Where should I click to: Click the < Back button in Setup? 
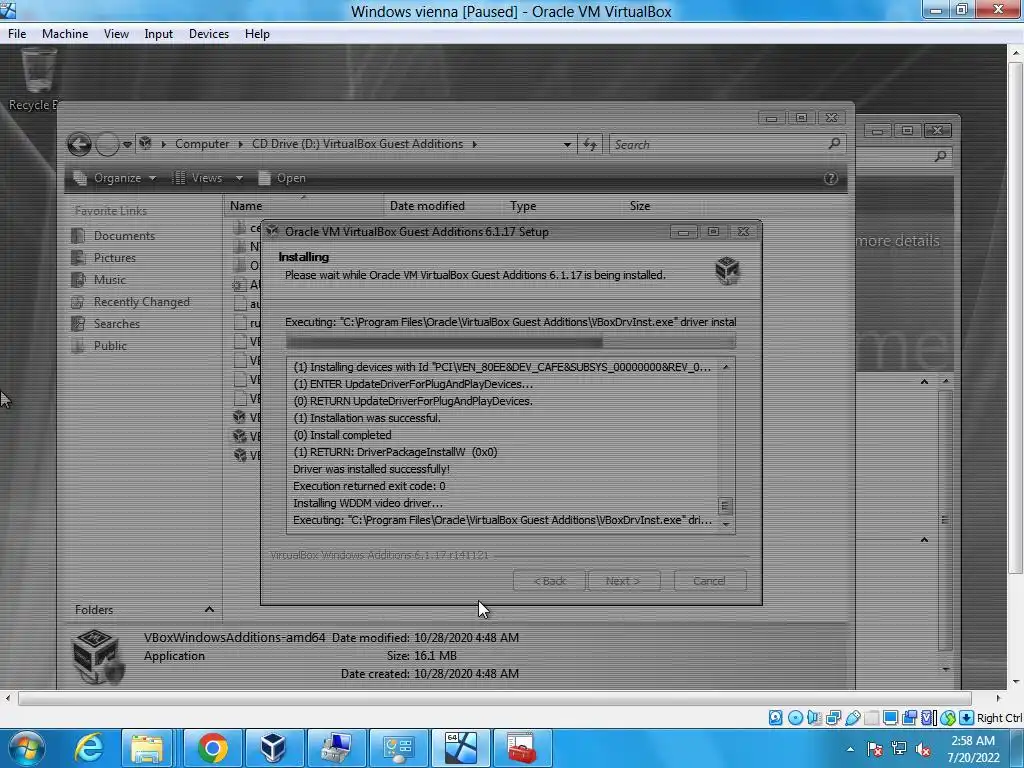pyautogui.click(x=549, y=581)
